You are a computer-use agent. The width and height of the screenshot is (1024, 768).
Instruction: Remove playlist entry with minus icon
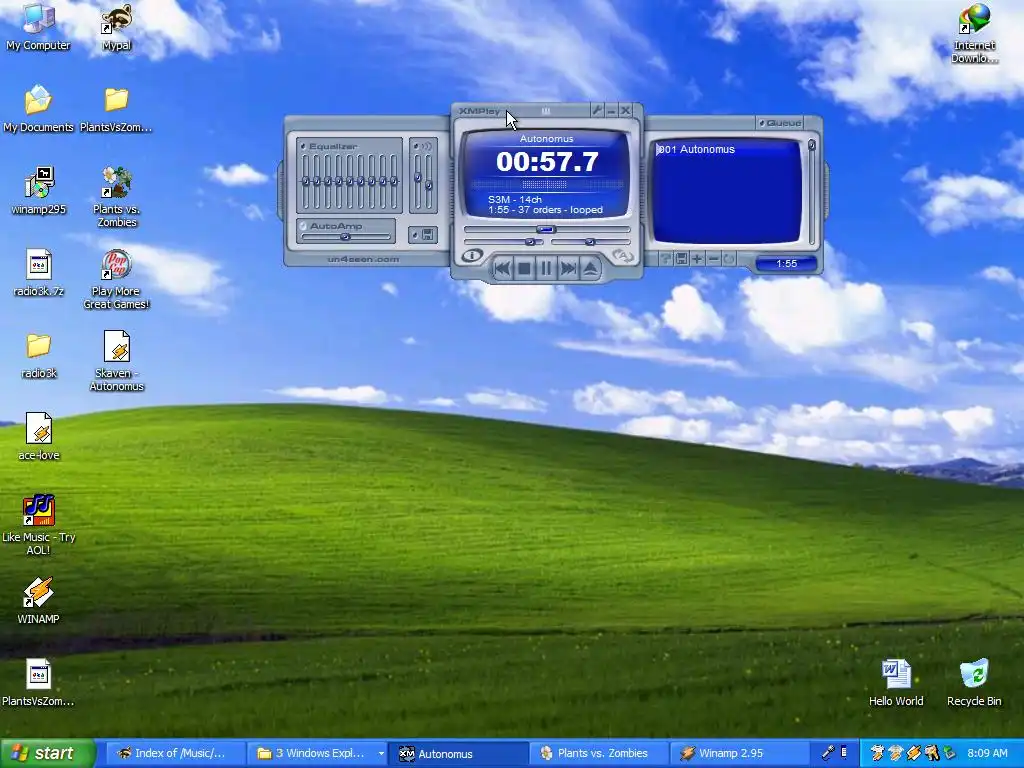(714, 259)
